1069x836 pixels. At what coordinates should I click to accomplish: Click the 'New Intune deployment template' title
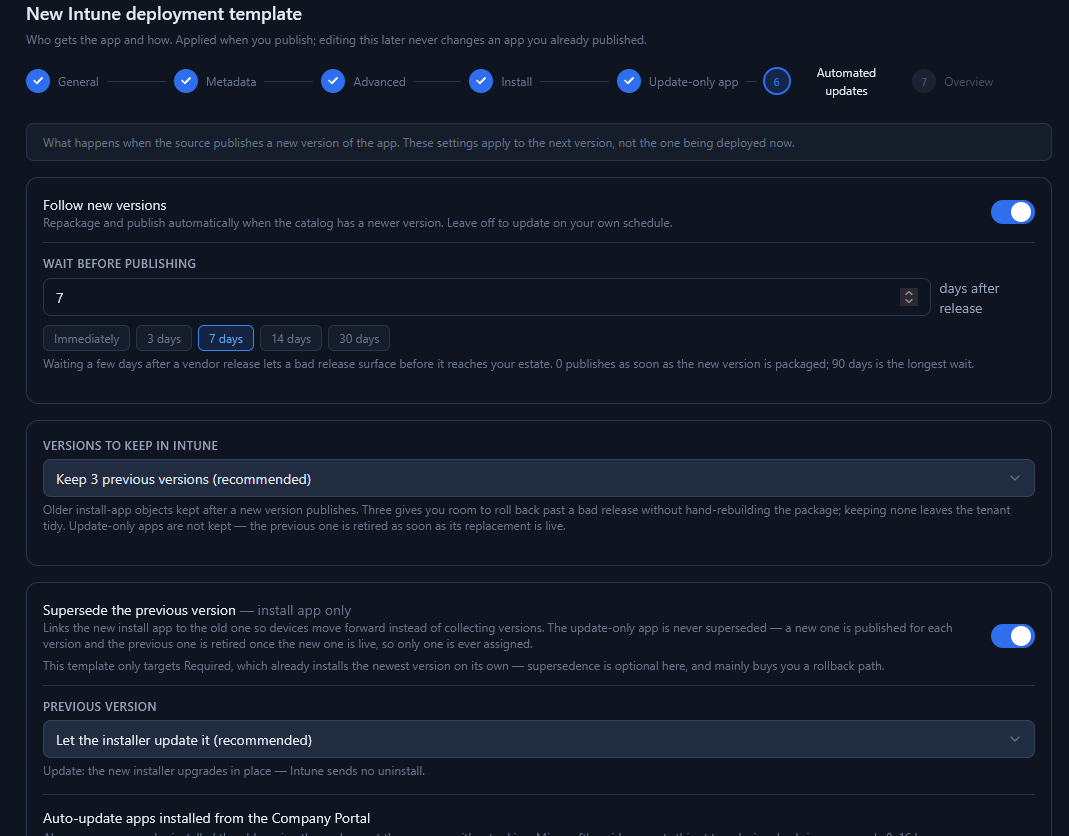[164, 14]
